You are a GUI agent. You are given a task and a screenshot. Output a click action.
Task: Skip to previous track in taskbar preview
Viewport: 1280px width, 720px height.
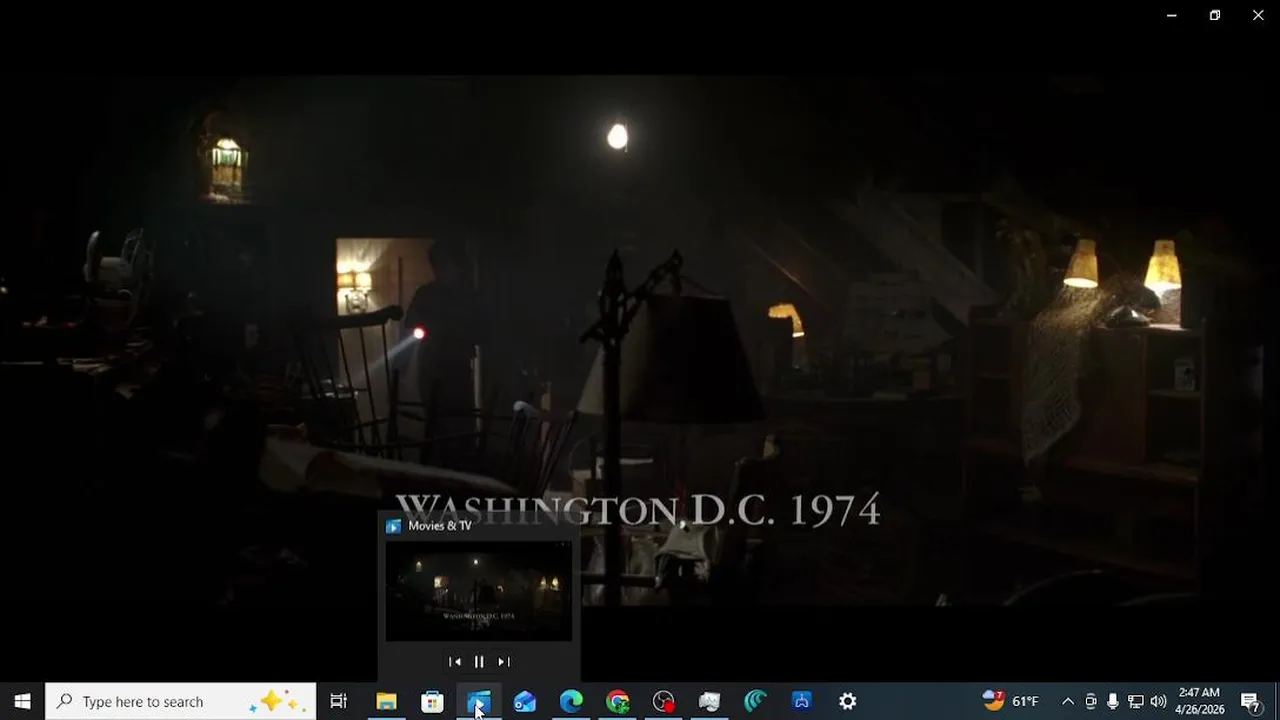click(x=455, y=662)
